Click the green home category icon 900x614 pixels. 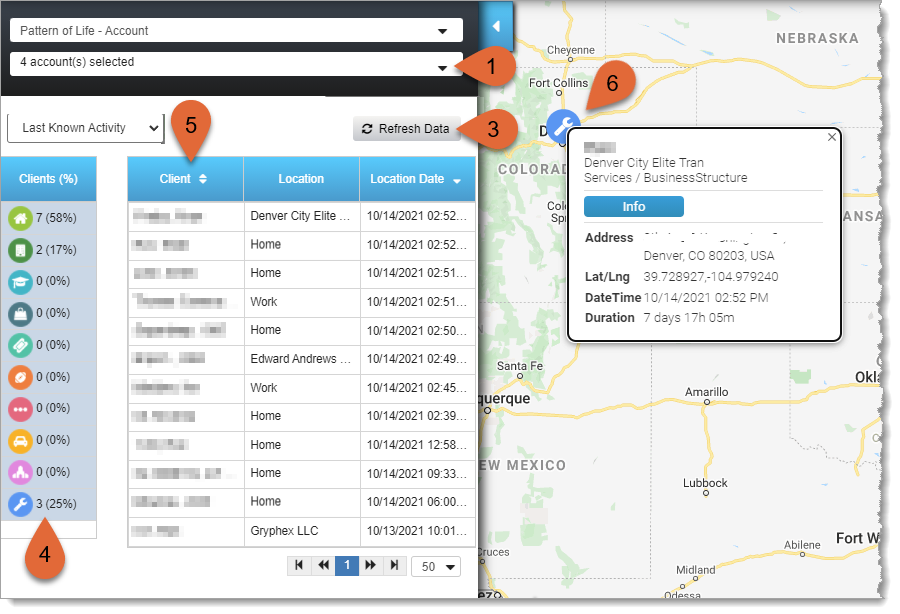pos(19,217)
